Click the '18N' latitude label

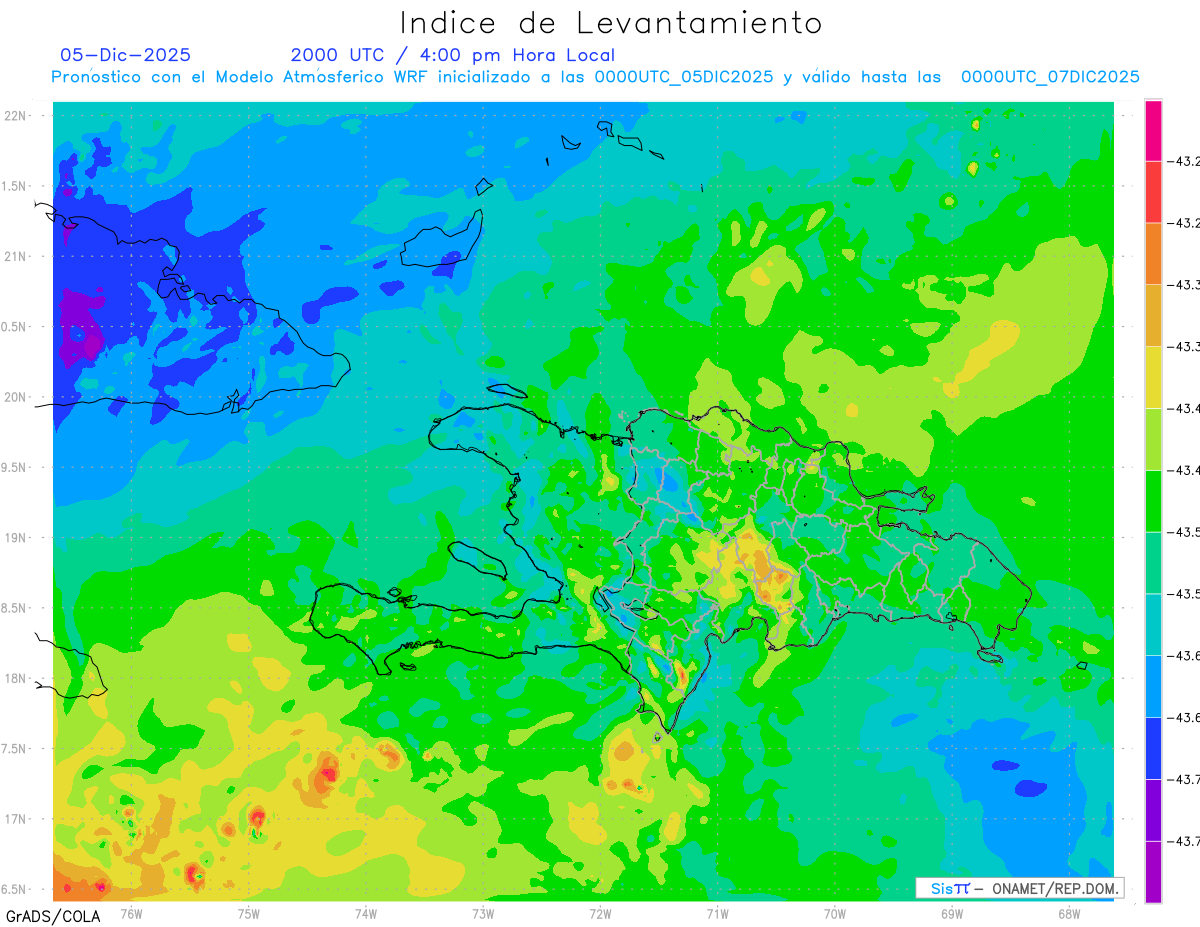(17, 678)
